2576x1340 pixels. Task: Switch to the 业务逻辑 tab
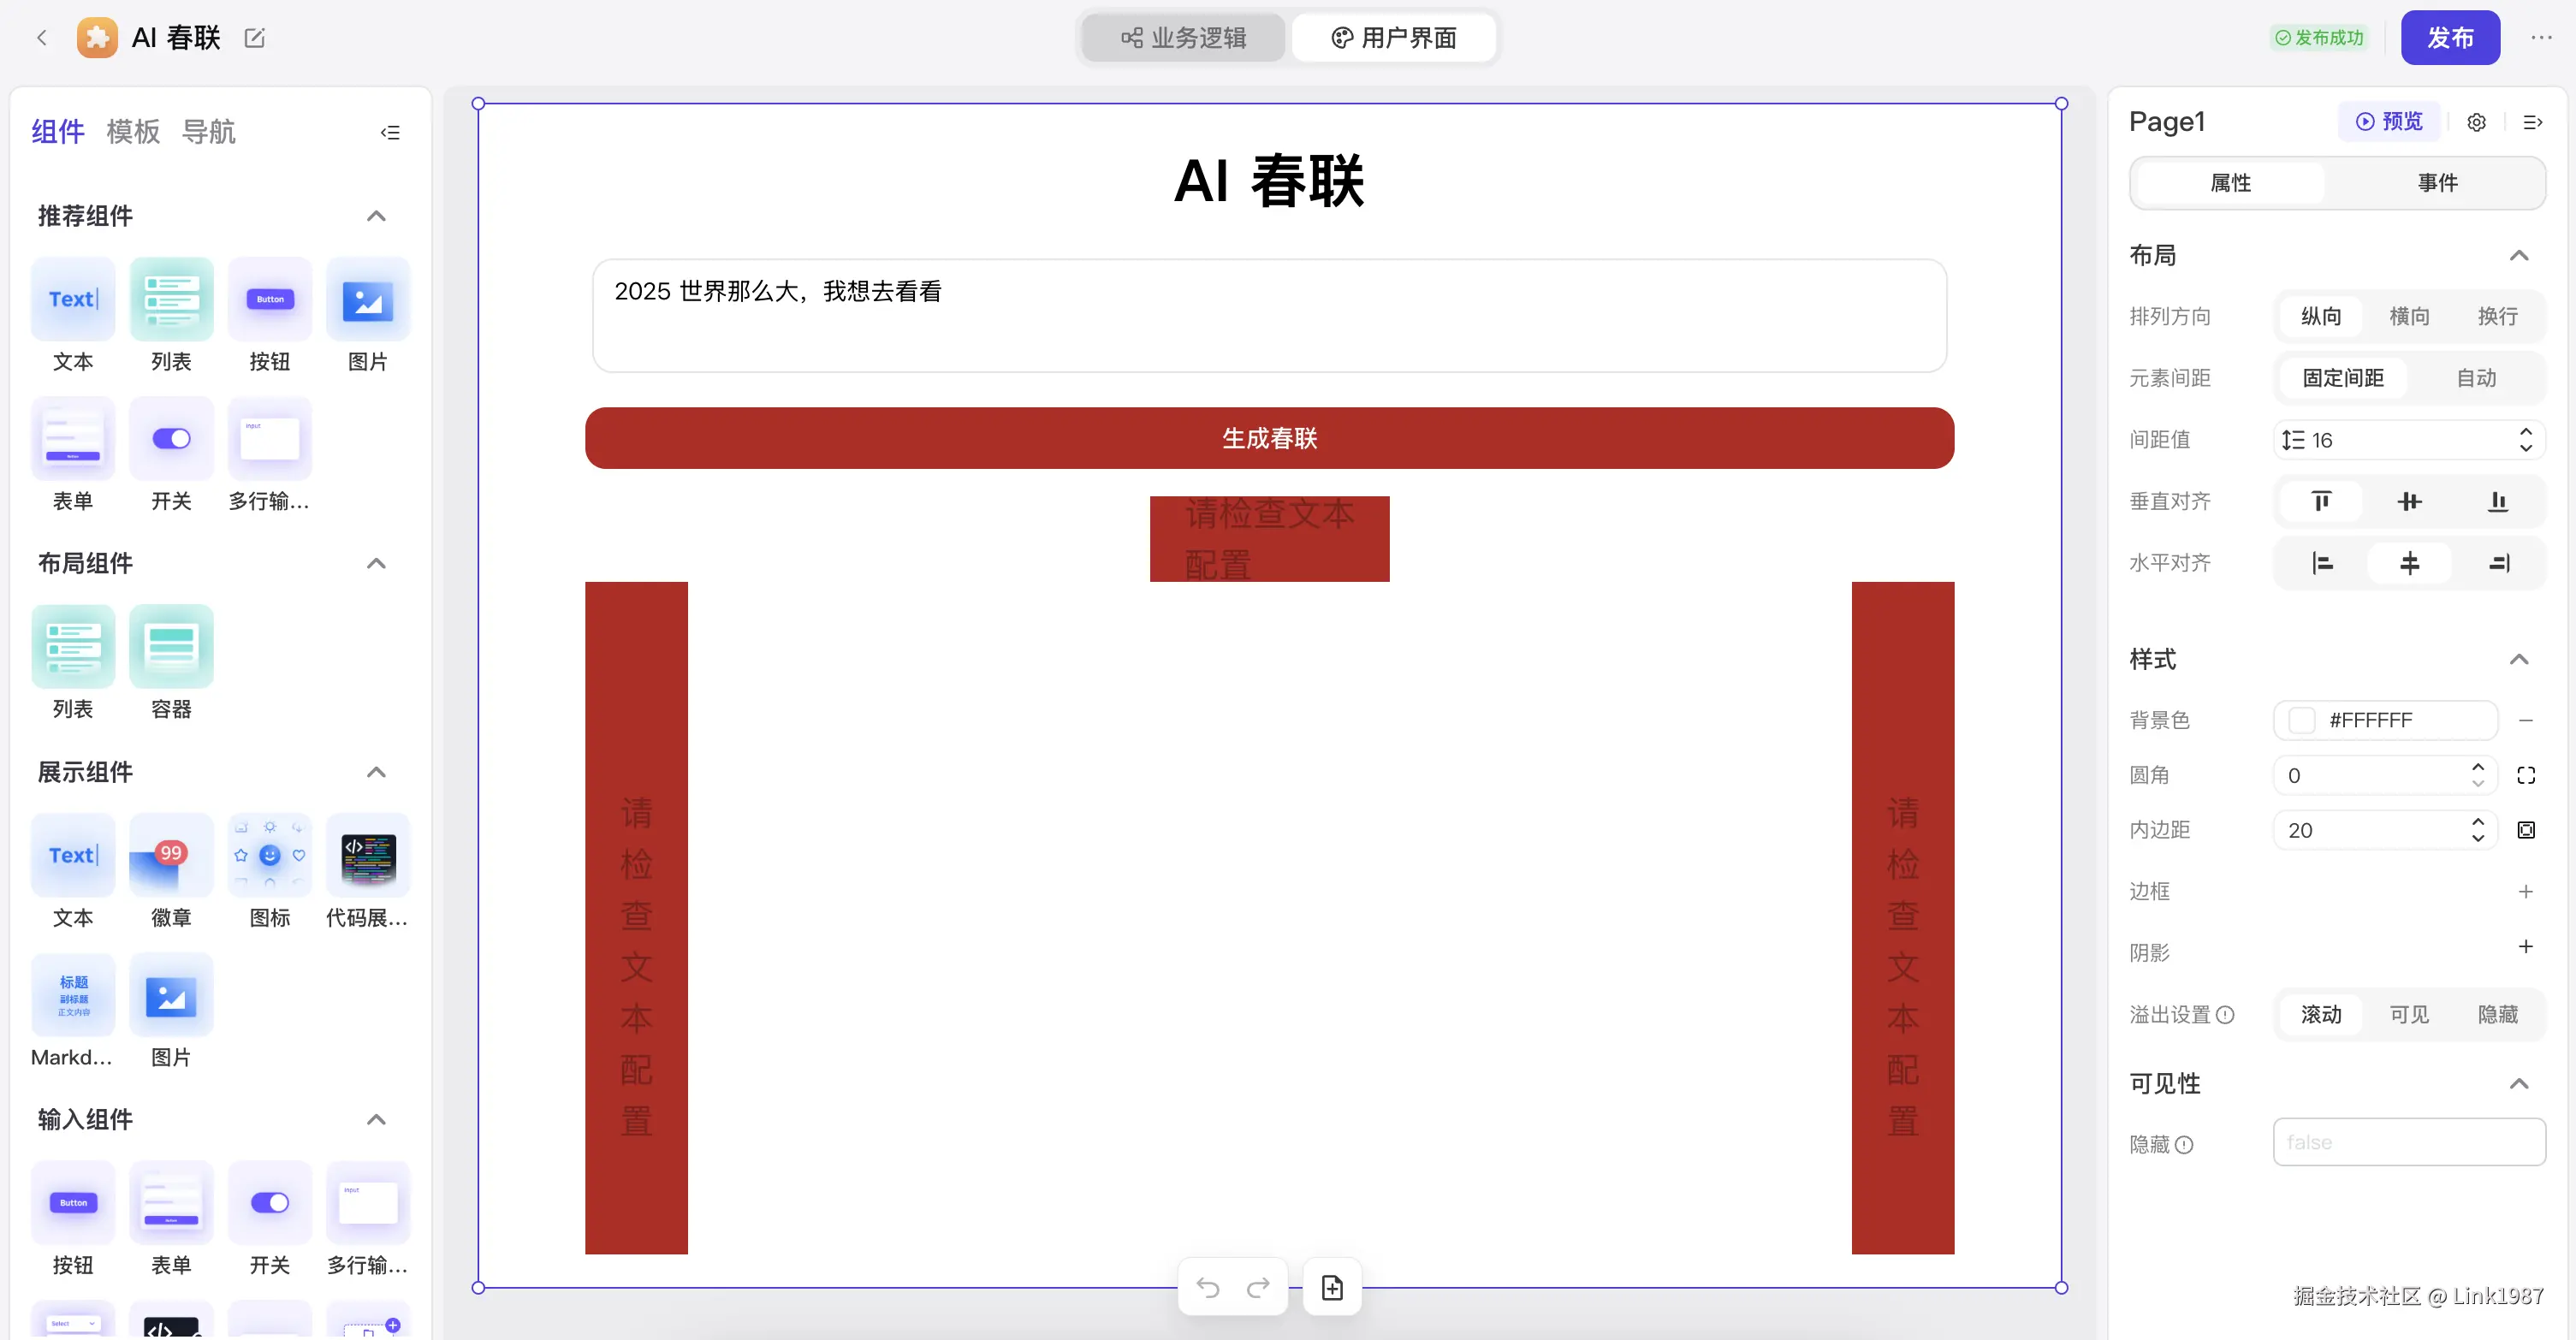(x=1183, y=38)
